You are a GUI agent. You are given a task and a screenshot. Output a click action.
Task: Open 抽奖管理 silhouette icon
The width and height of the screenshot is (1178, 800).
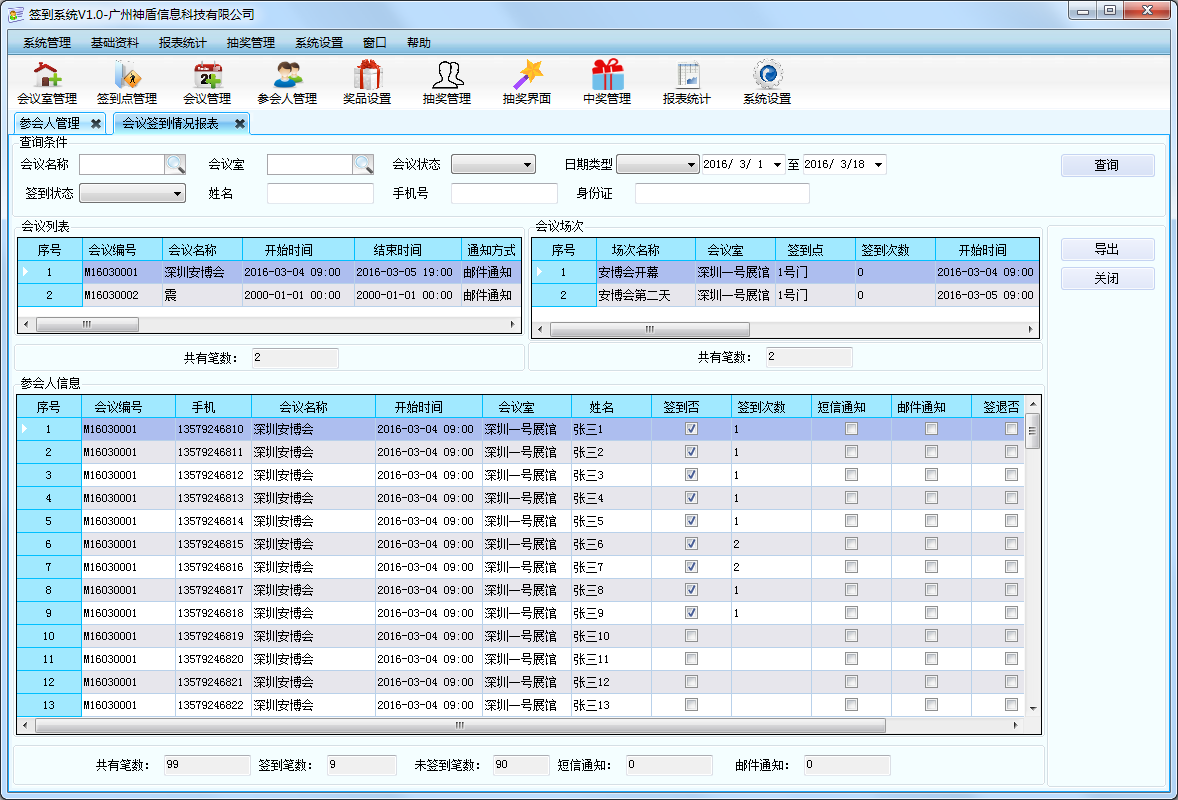[x=447, y=83]
